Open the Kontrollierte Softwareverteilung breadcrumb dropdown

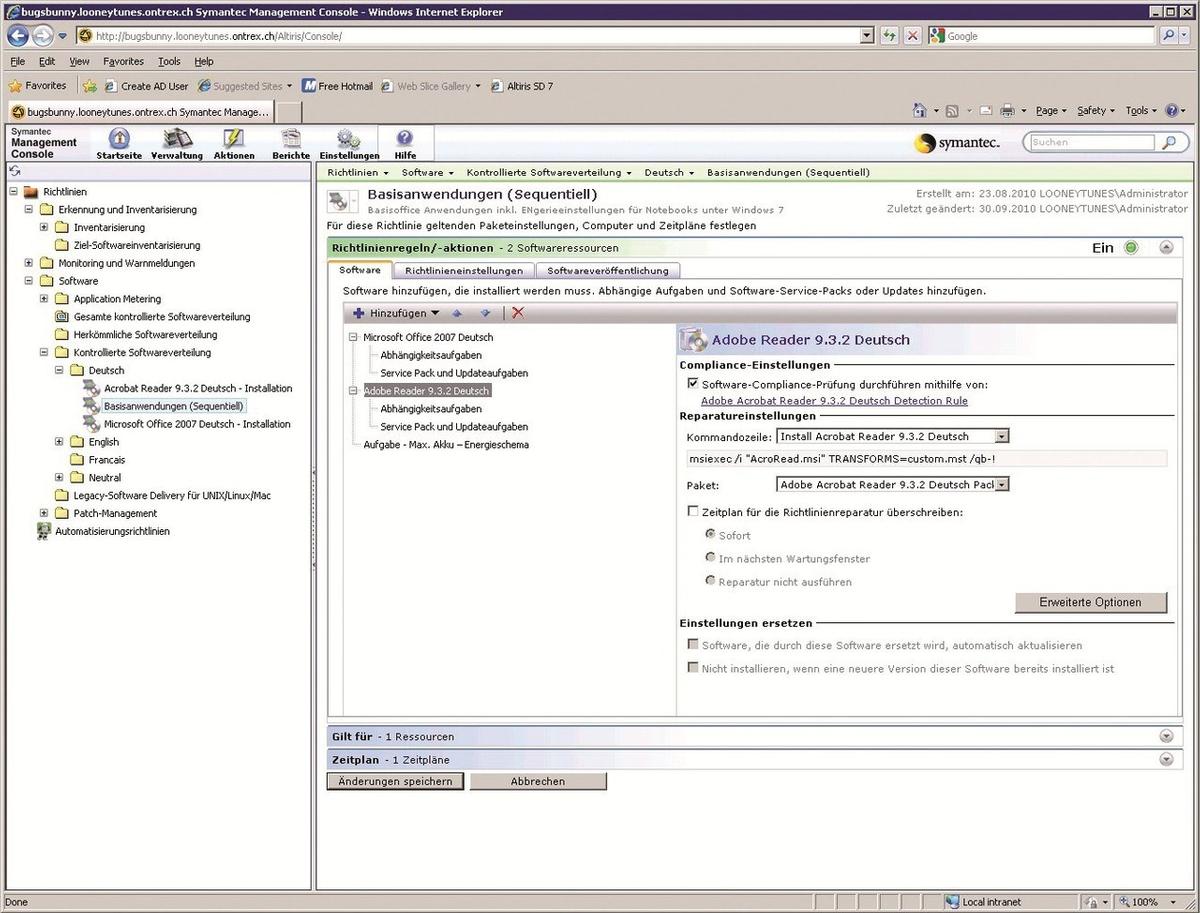630,173
